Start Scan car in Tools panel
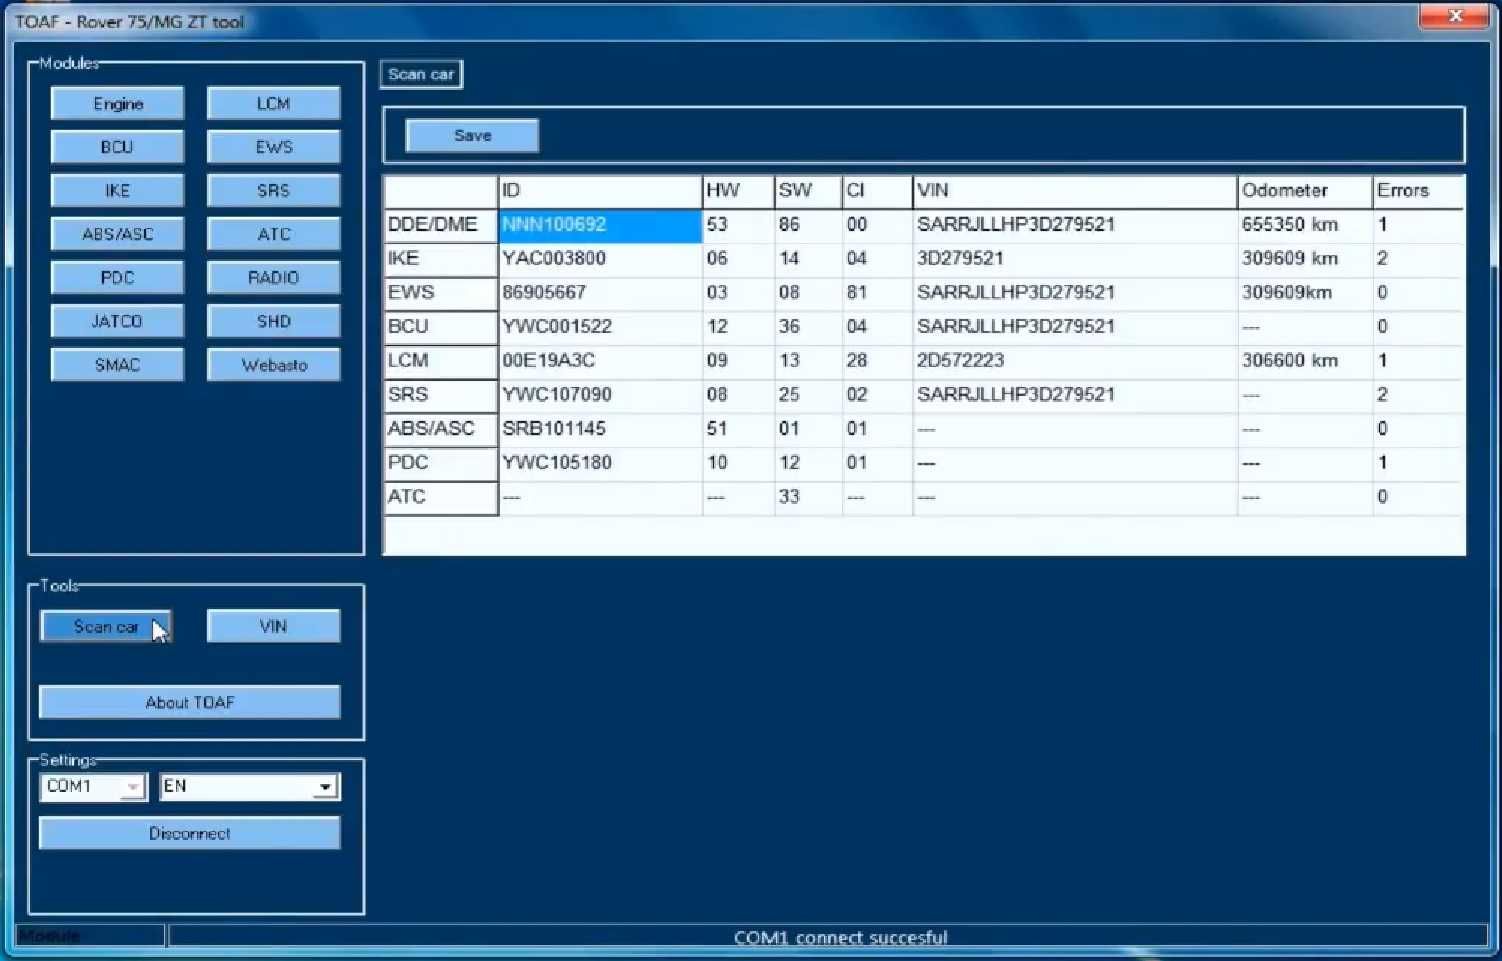 coord(106,627)
